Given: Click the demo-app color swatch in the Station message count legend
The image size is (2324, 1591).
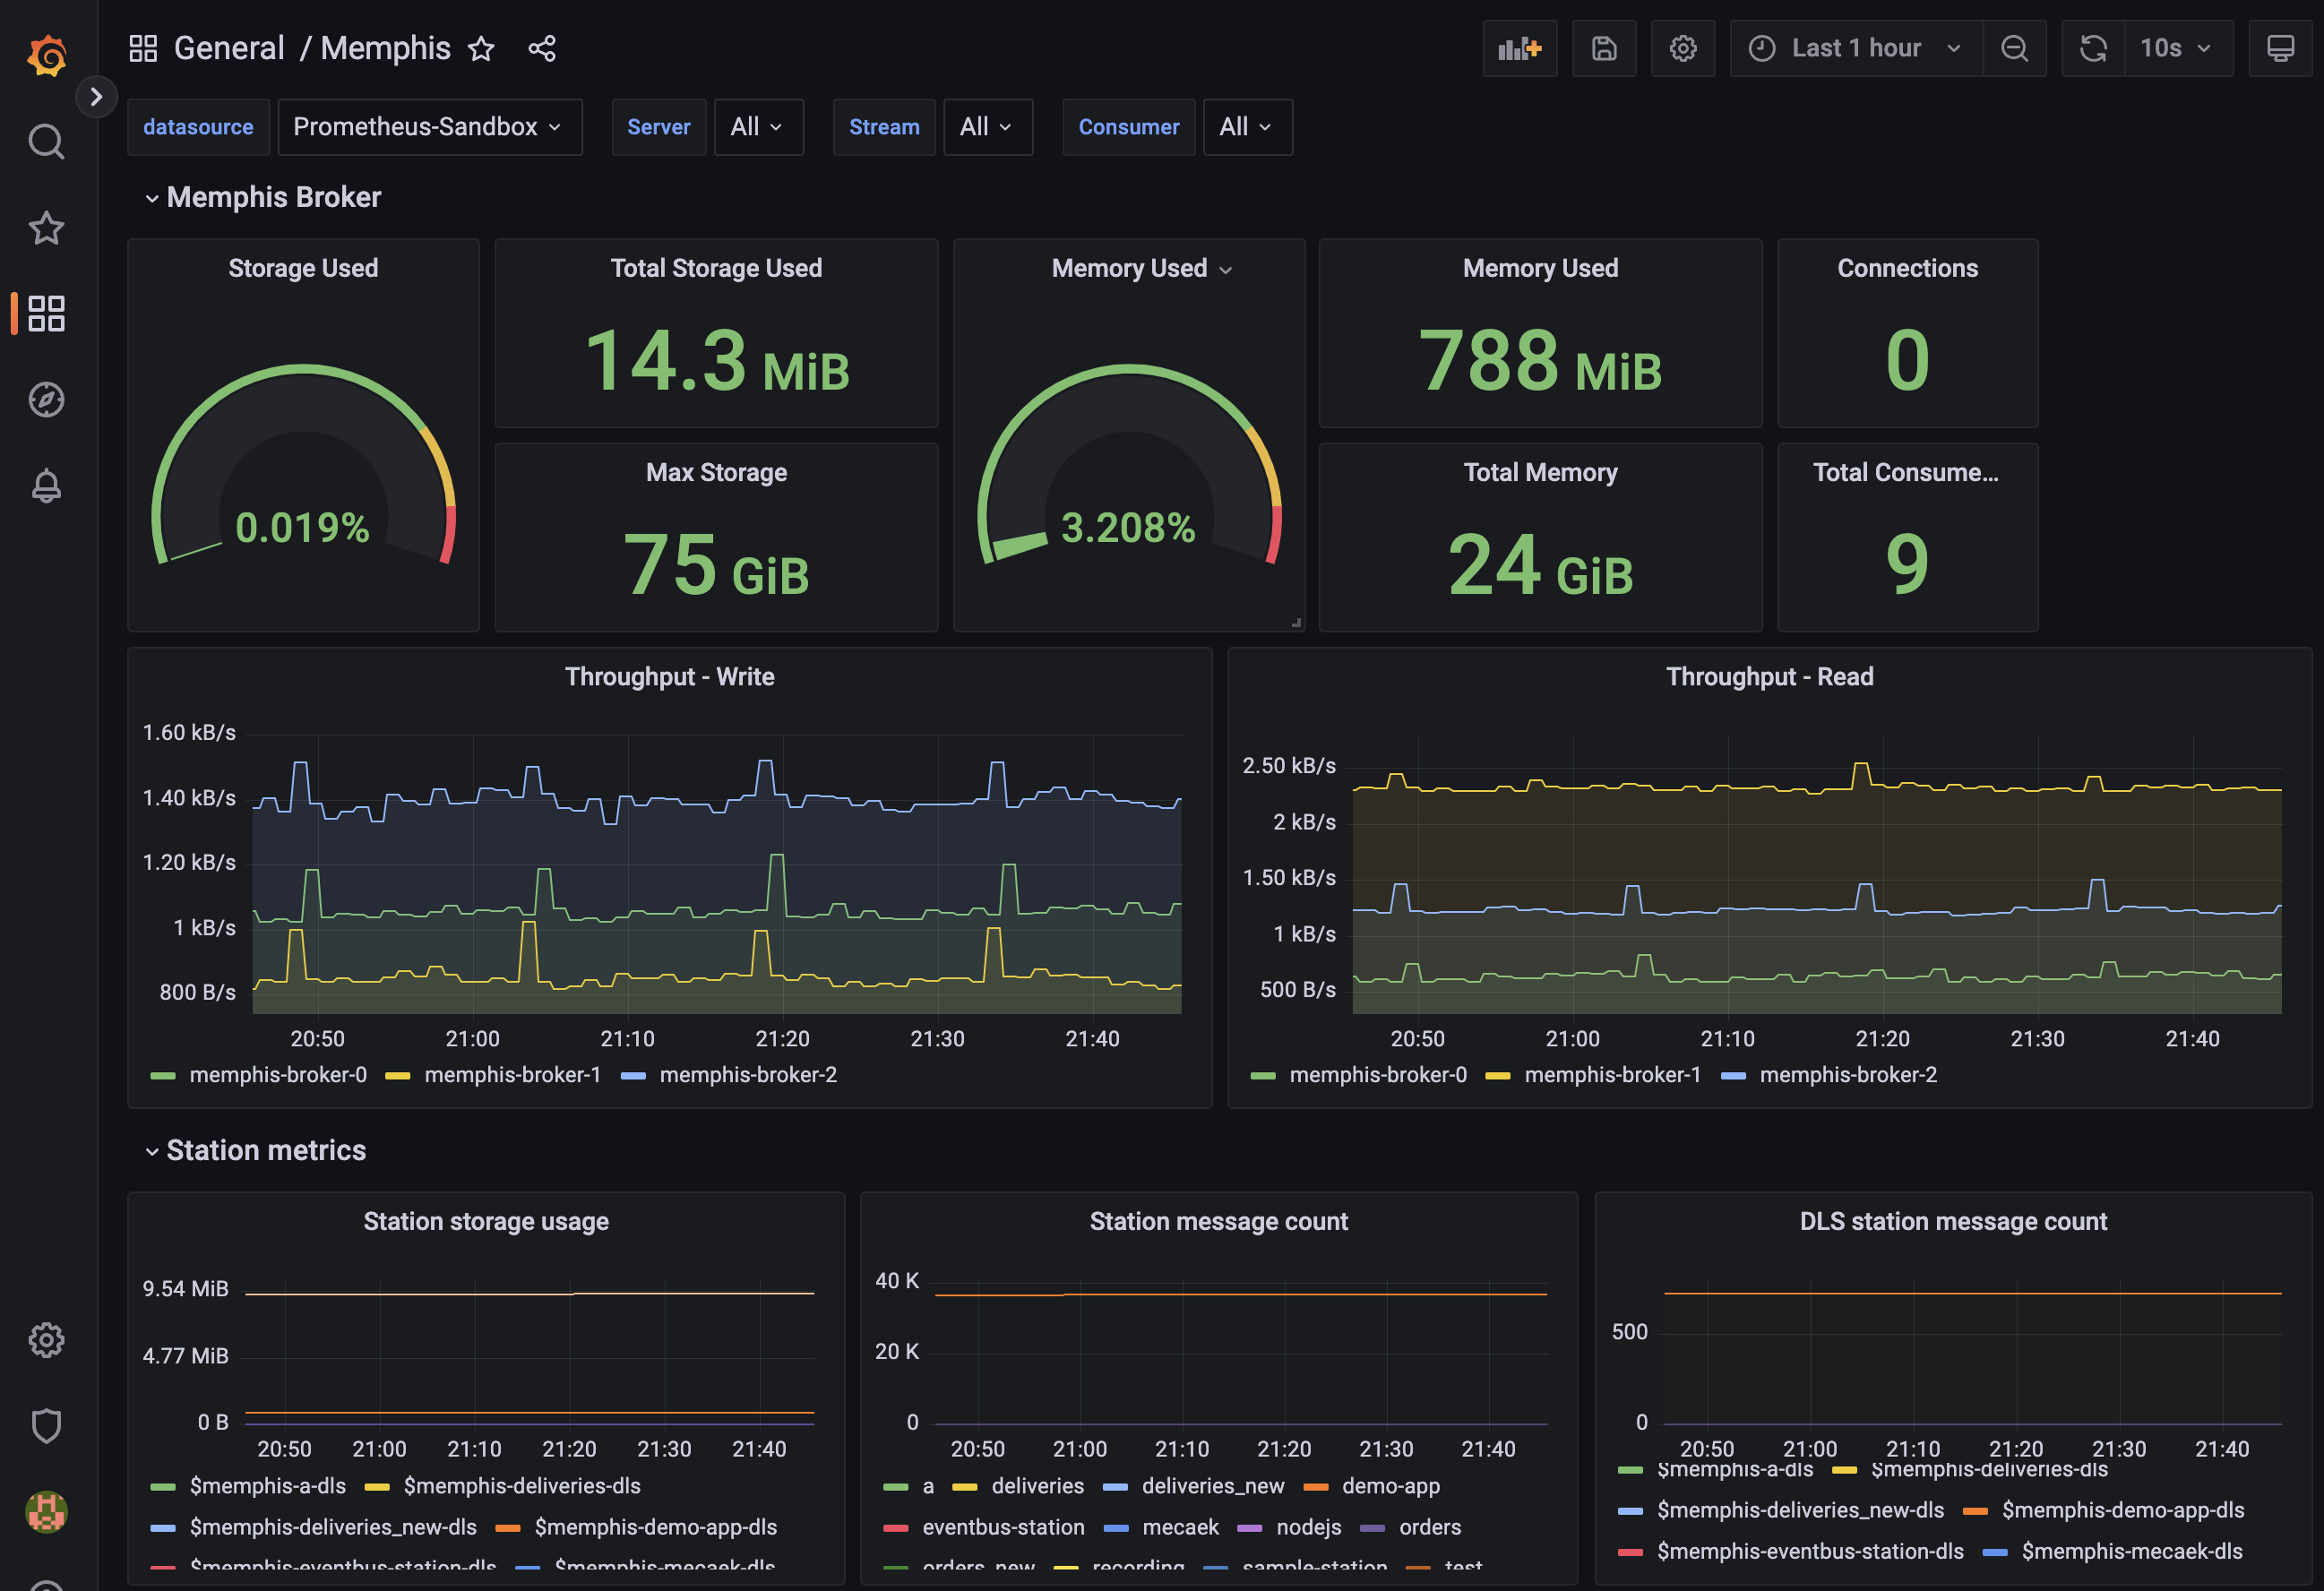Looking at the screenshot, I should point(1315,1487).
